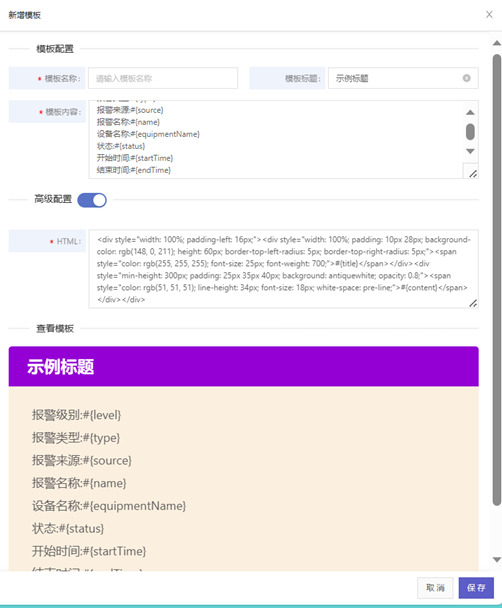Viewport: 502px width, 608px height.
Task: Click the purple 示例标题 preview header
Action: (243, 366)
